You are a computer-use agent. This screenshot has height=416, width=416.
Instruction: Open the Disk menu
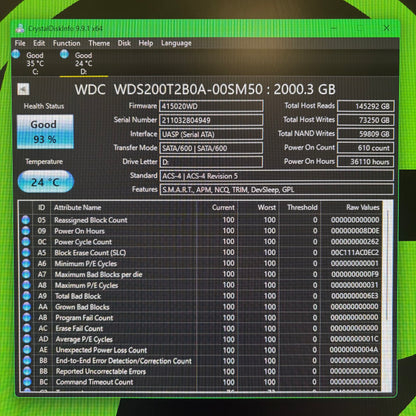(x=124, y=43)
